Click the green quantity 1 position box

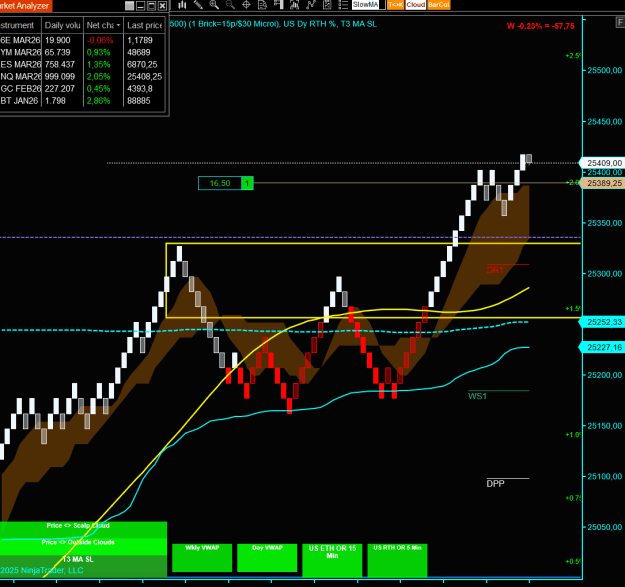pos(247,183)
